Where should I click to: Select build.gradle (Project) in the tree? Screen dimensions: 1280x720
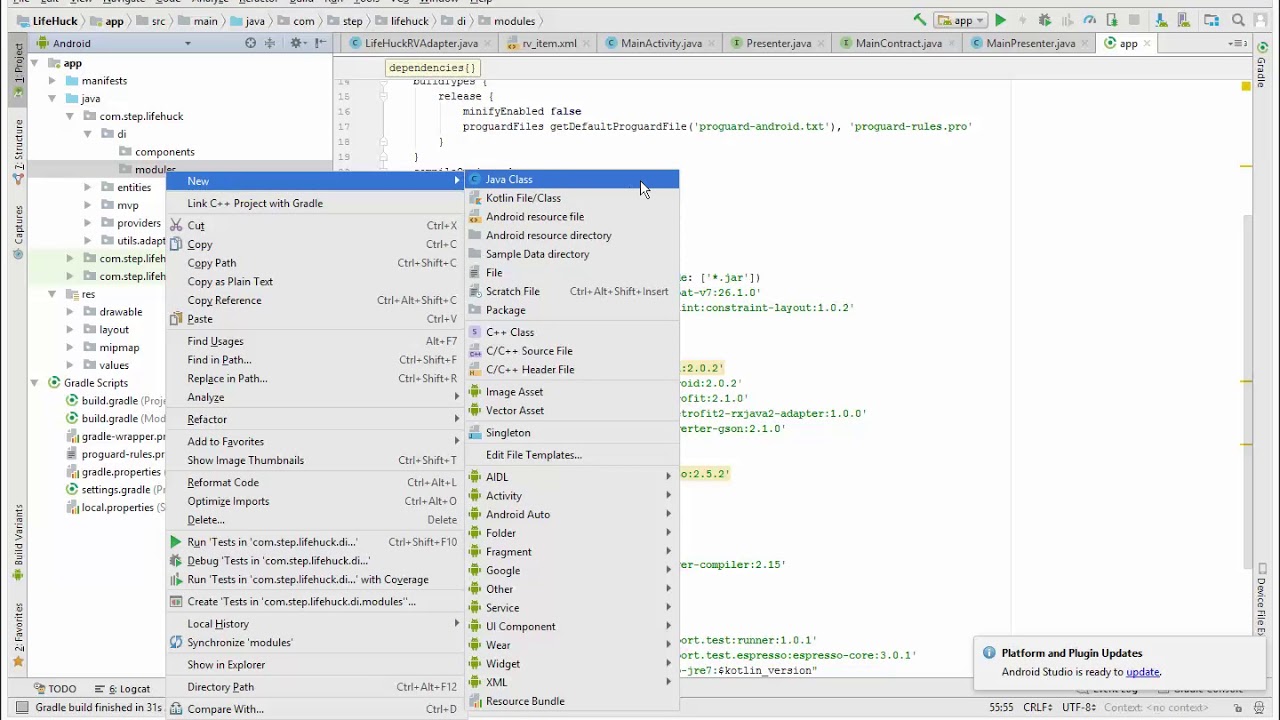[115, 401]
